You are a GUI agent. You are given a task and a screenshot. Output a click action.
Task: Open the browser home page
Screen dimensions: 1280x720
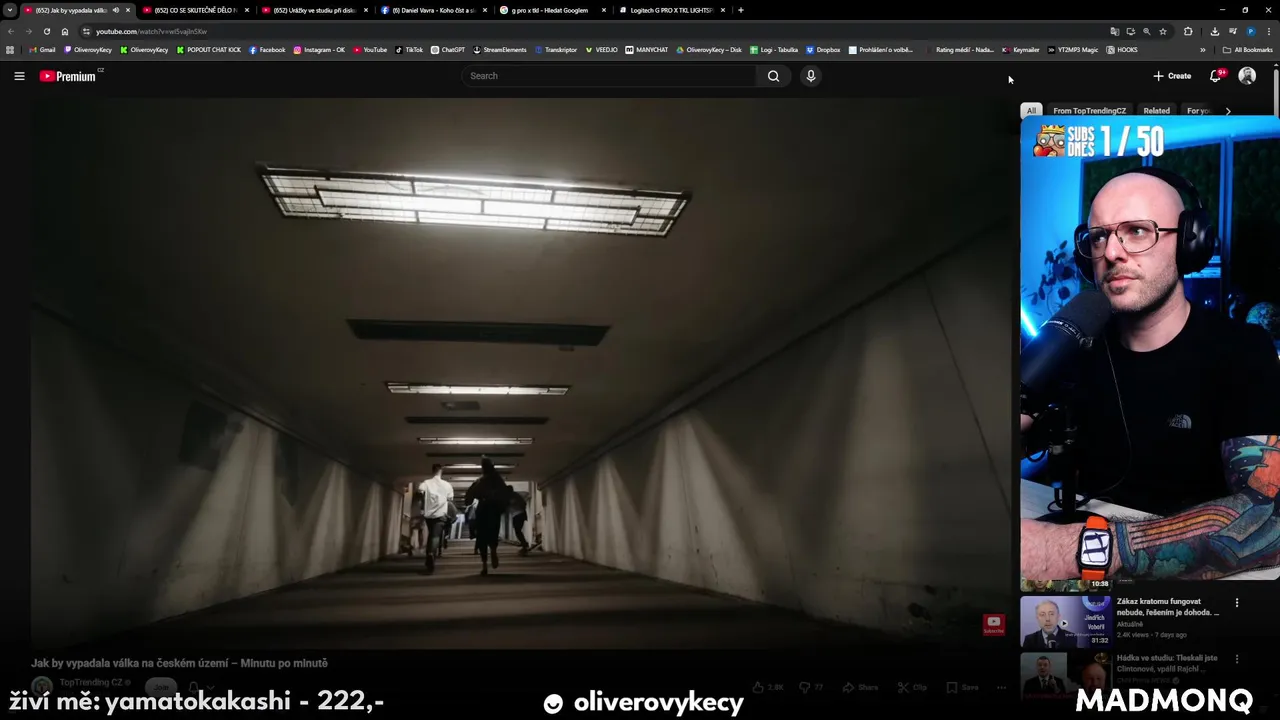pyautogui.click(x=65, y=31)
